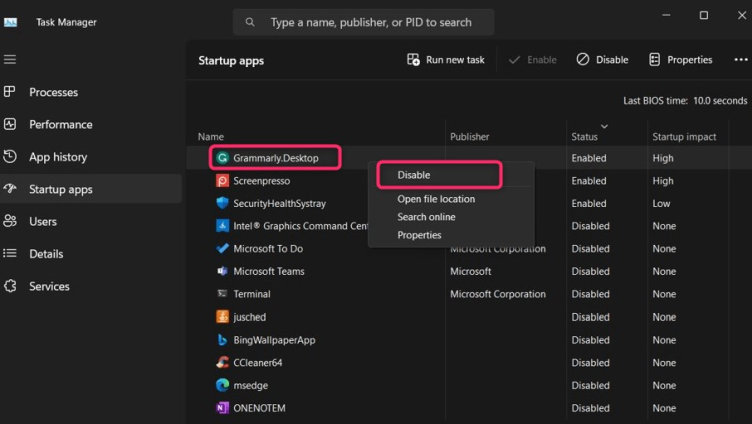Image resolution: width=752 pixels, height=424 pixels.
Task: Click the msedge browser icon
Action: coord(223,385)
